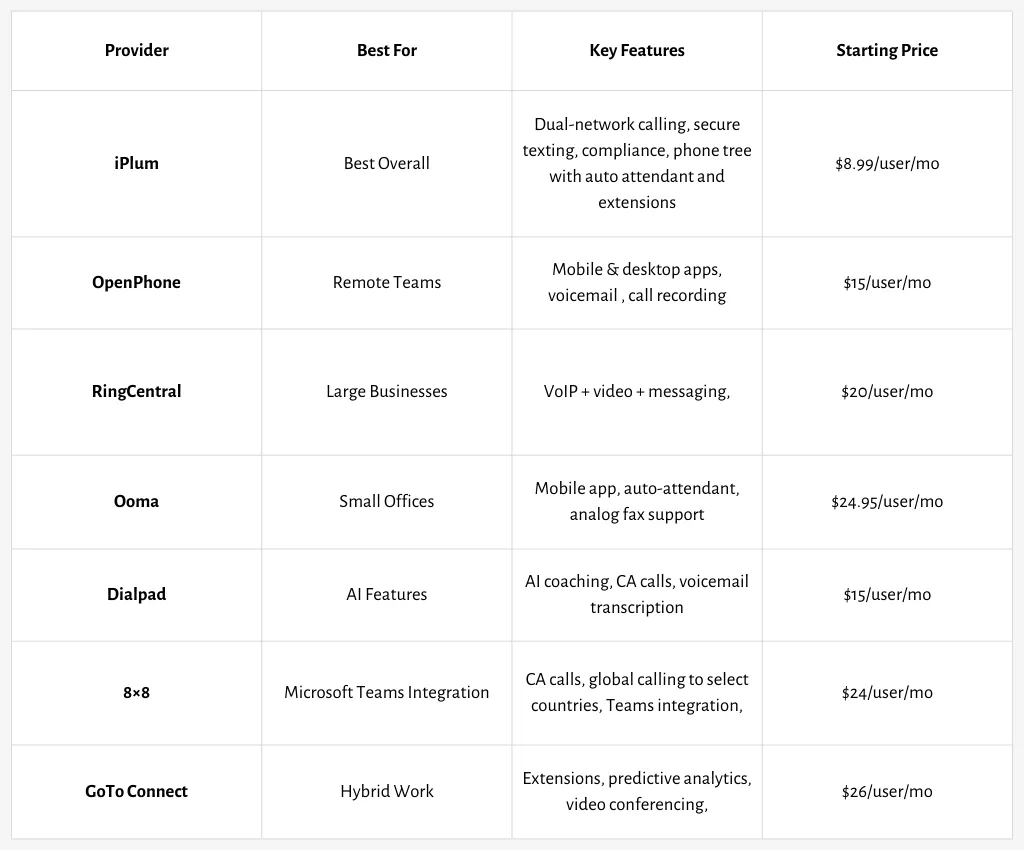Click the Starting Price column header
The image size is (1024, 850).
(x=887, y=50)
